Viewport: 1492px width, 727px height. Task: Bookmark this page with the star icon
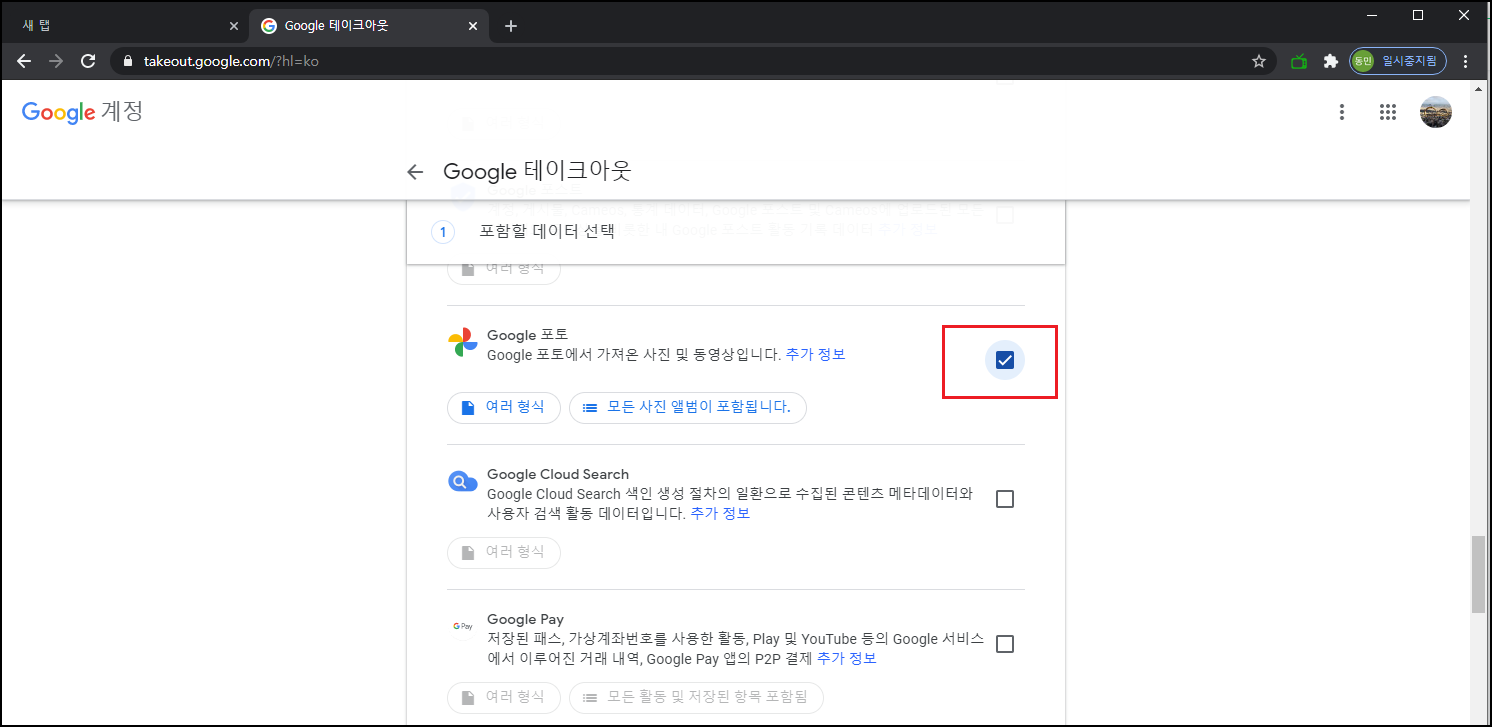coord(1259,61)
